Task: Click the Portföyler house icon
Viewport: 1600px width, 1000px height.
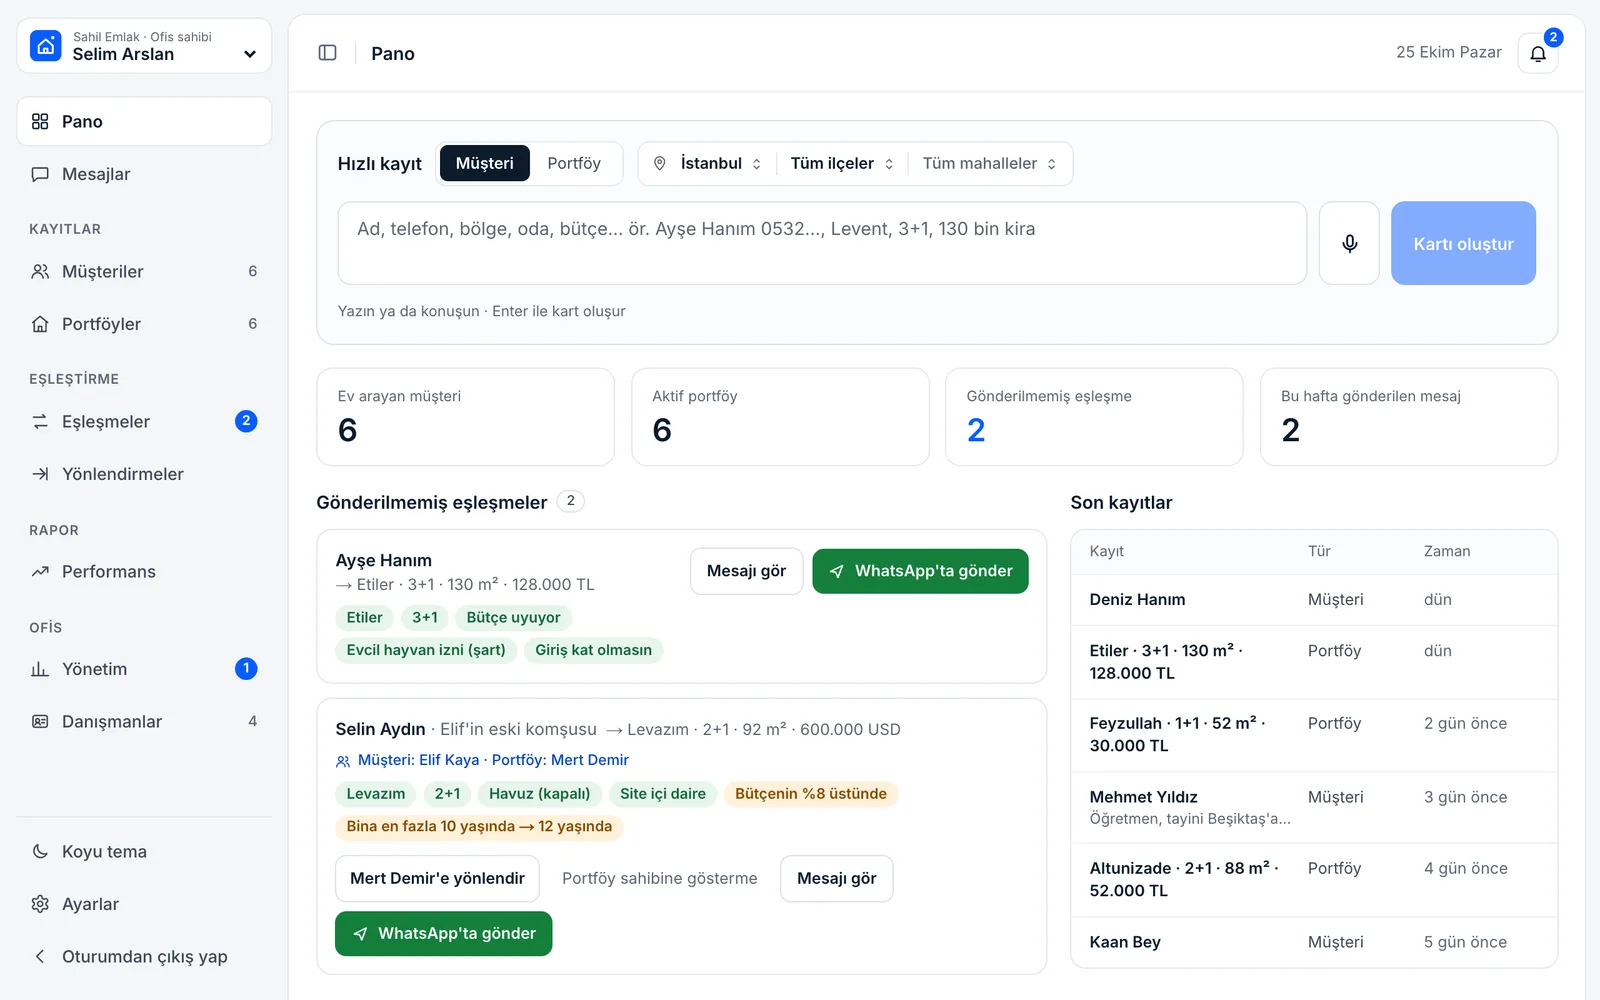Action: [40, 324]
